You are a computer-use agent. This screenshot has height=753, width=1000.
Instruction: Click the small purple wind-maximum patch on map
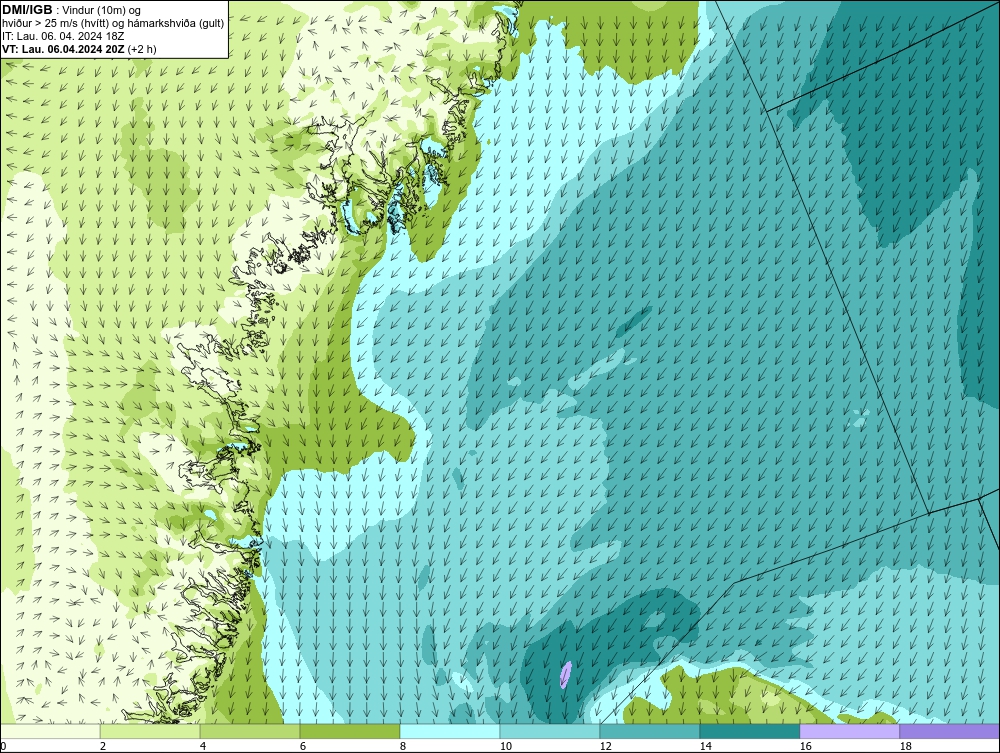point(565,675)
